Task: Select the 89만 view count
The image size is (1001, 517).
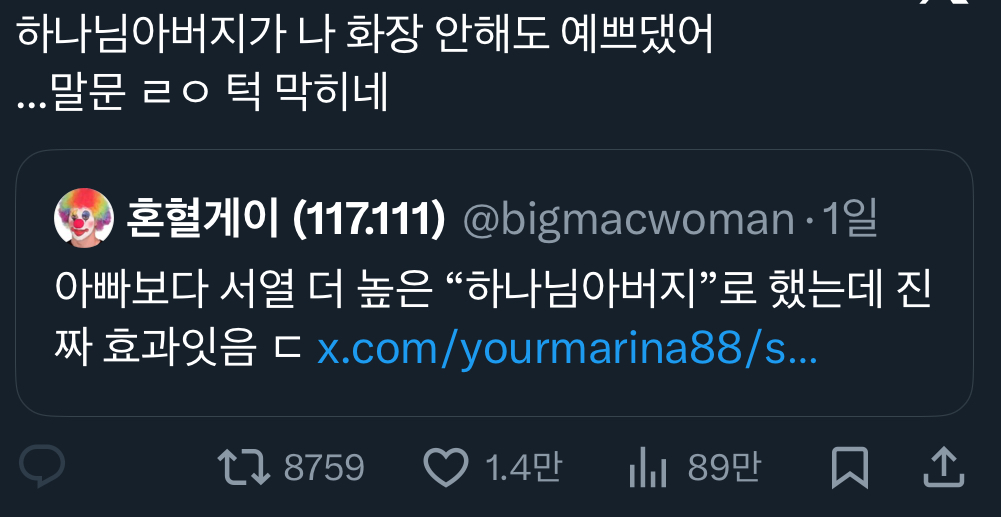Action: pos(724,467)
